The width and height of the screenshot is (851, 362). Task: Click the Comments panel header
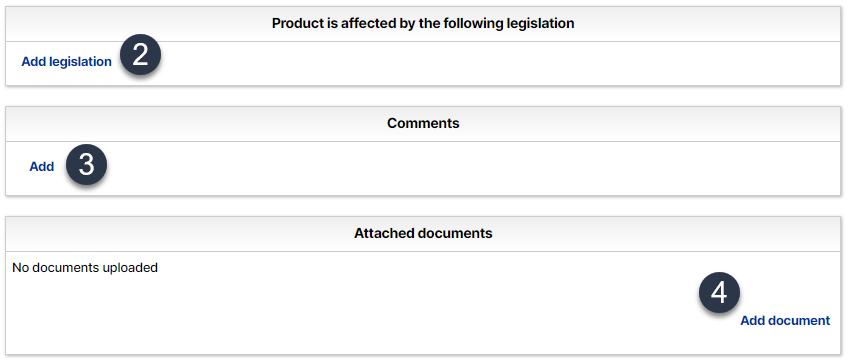(423, 124)
